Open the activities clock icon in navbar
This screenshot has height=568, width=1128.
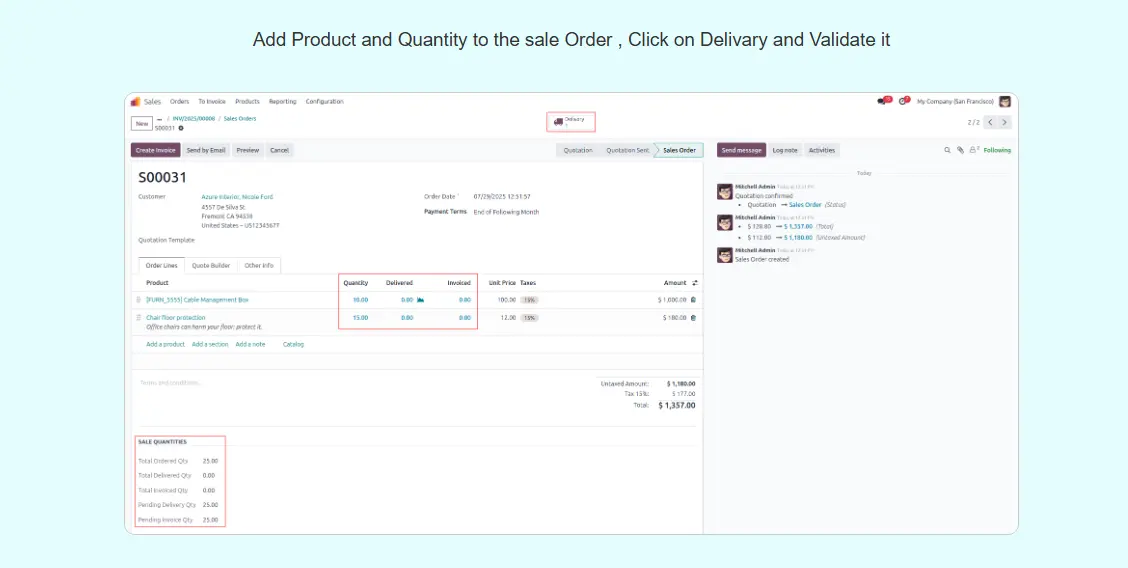903,101
